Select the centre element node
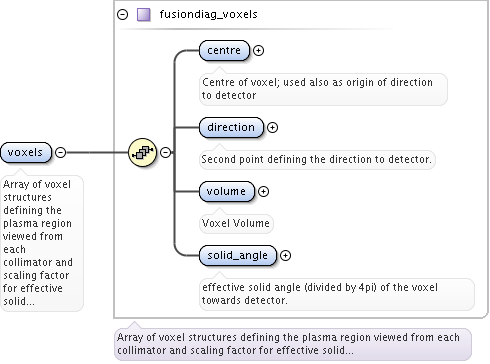This screenshot has width=490, height=364. (224, 50)
